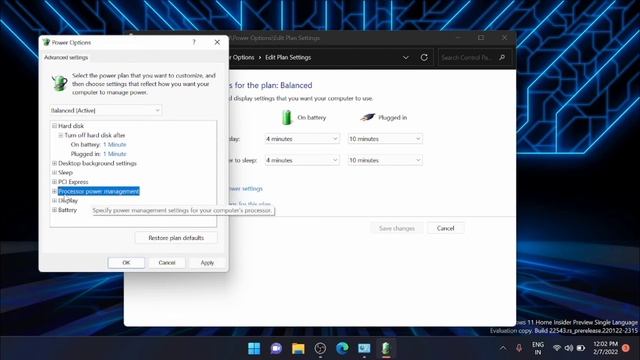Viewport: 640px width, 360px height.
Task: Click the microphone tray icon
Action: point(519,348)
